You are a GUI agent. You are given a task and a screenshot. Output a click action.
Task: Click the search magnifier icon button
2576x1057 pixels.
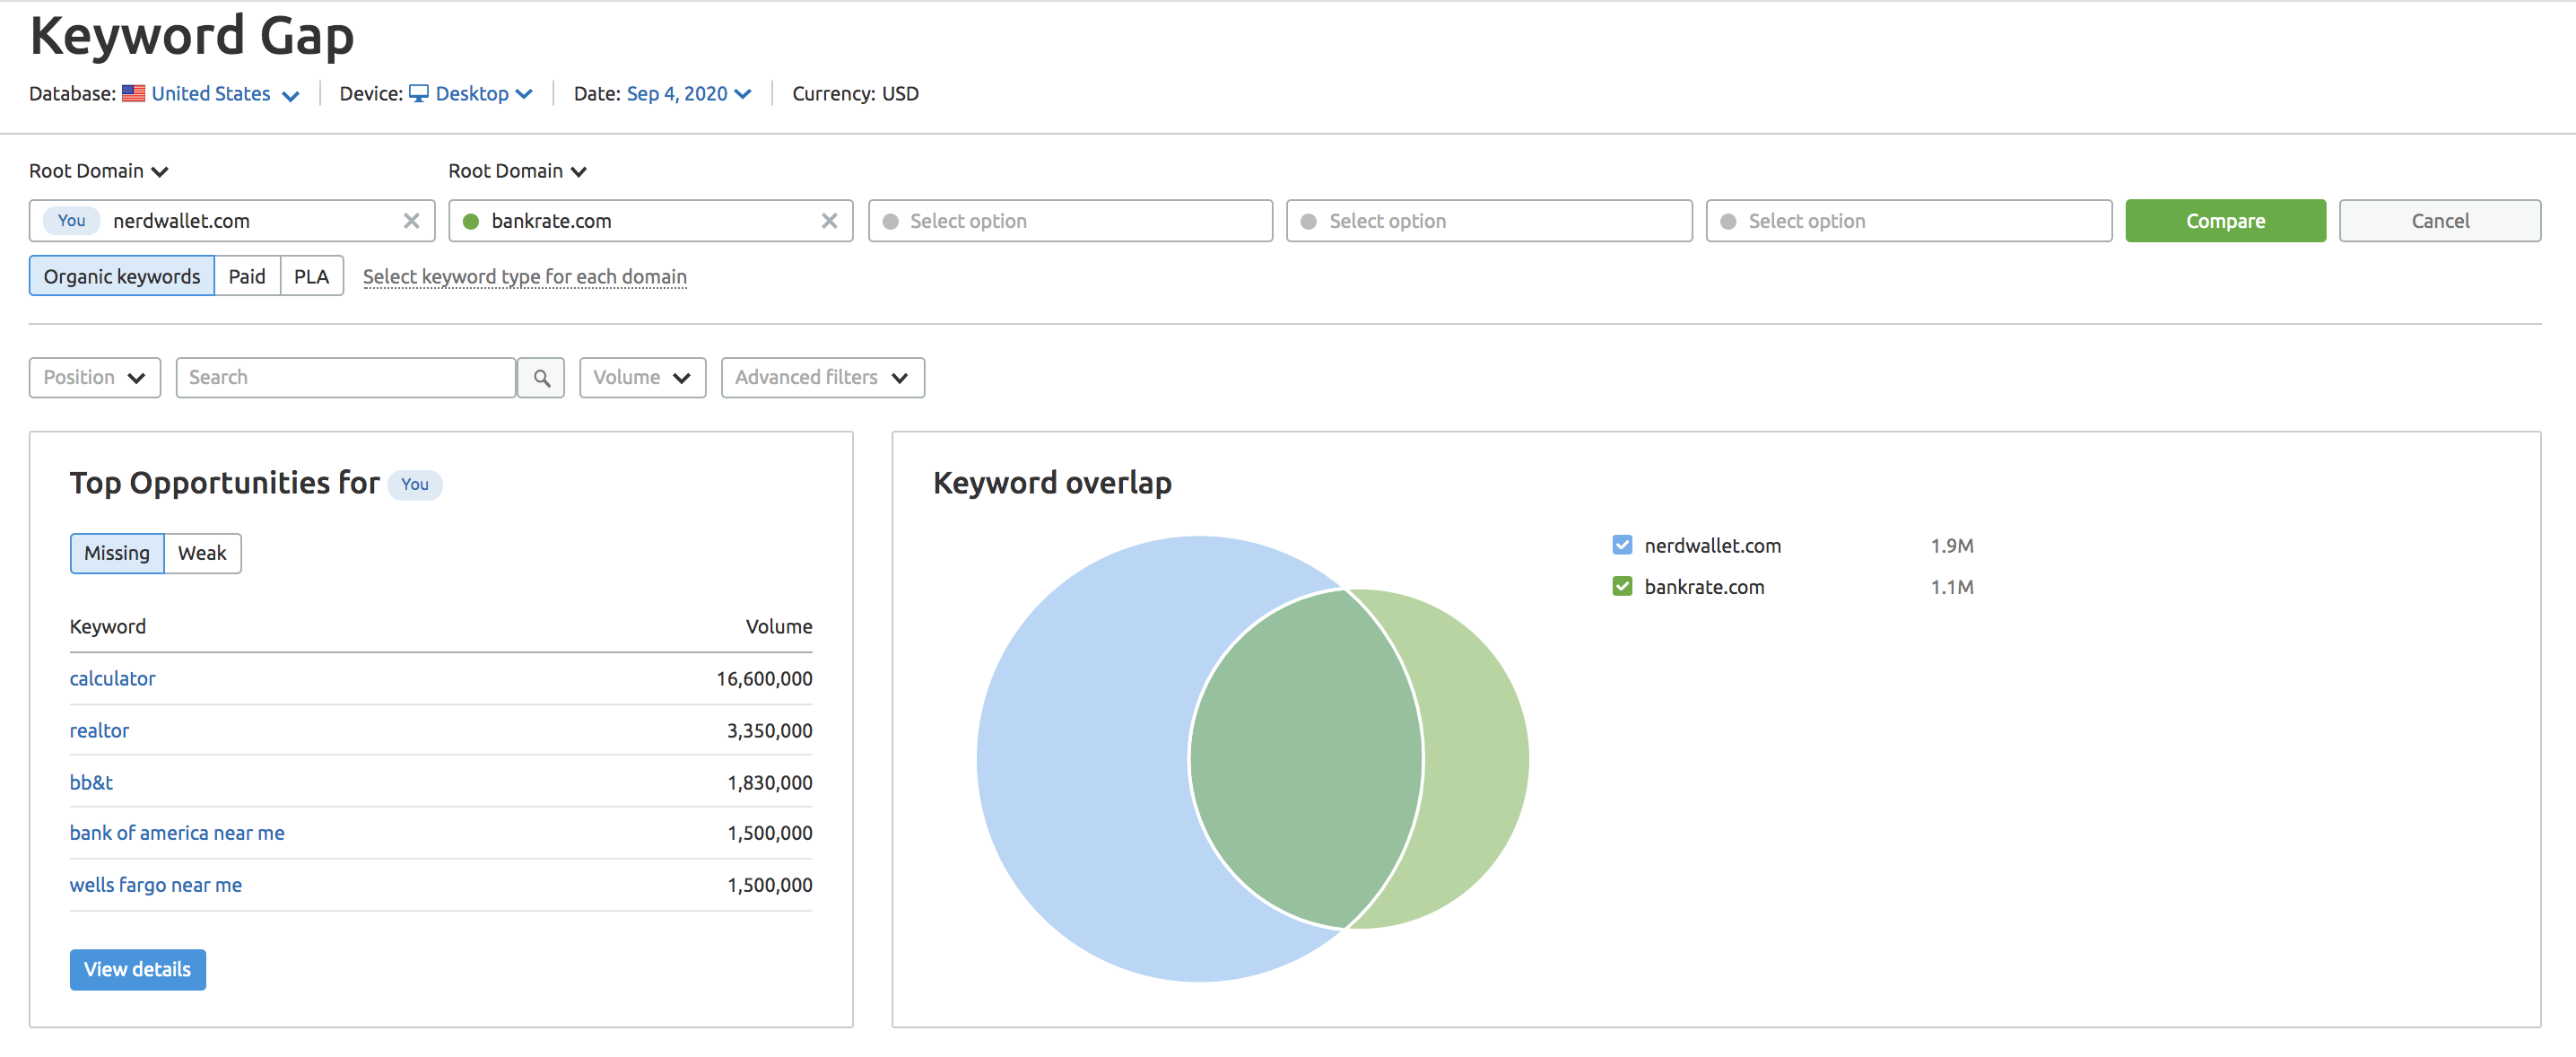[x=541, y=378]
